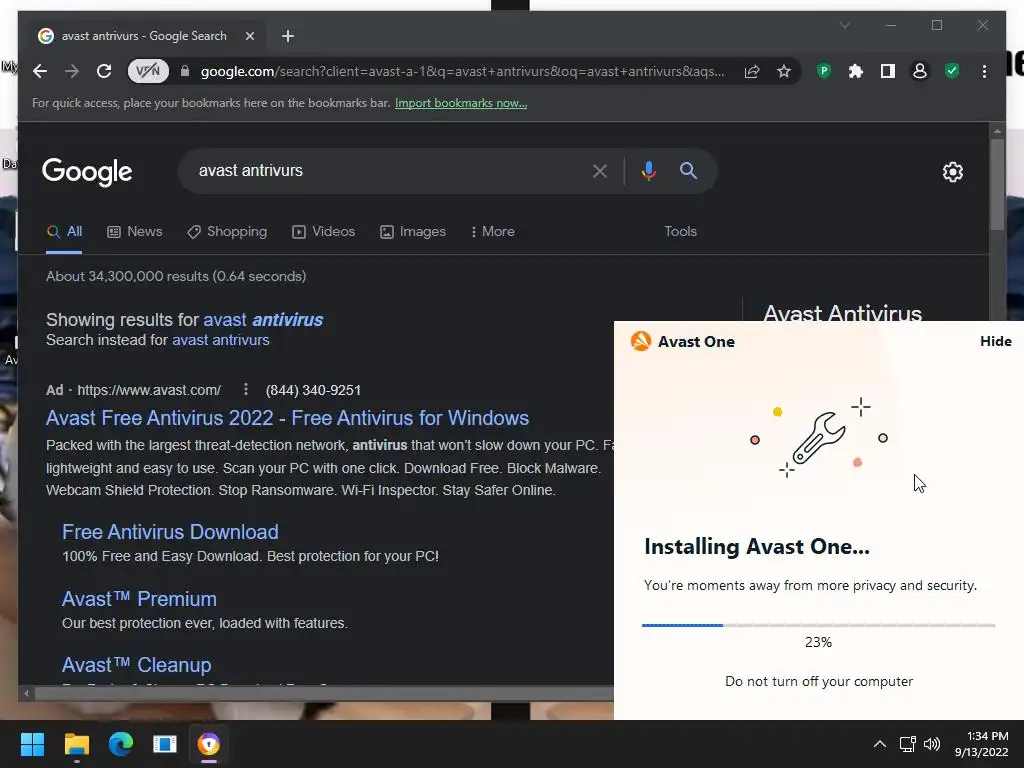1024x768 pixels.
Task: Open Avast Premium sitelink
Action: pyautogui.click(x=139, y=599)
